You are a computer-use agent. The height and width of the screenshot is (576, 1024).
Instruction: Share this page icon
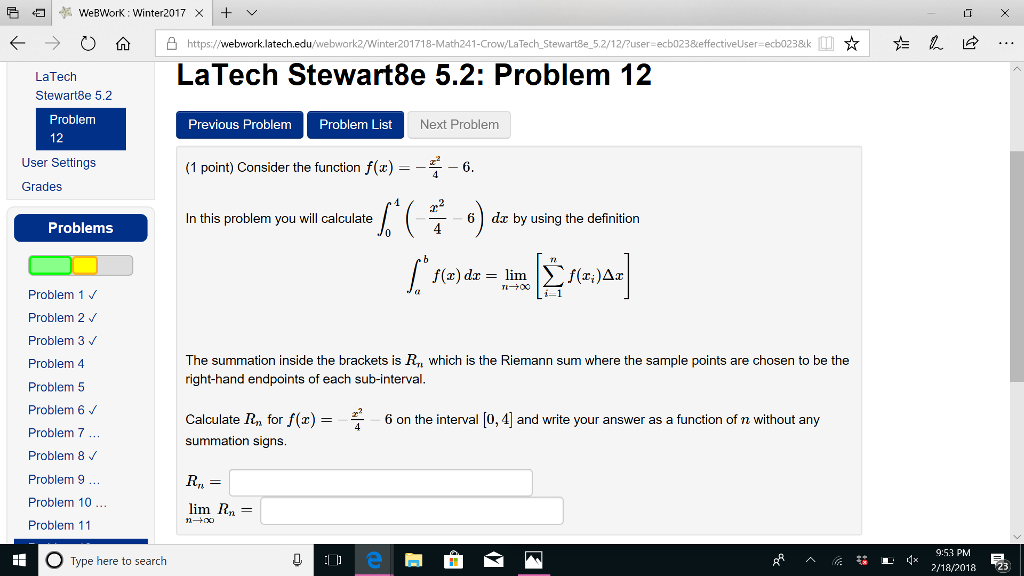[x=970, y=44]
